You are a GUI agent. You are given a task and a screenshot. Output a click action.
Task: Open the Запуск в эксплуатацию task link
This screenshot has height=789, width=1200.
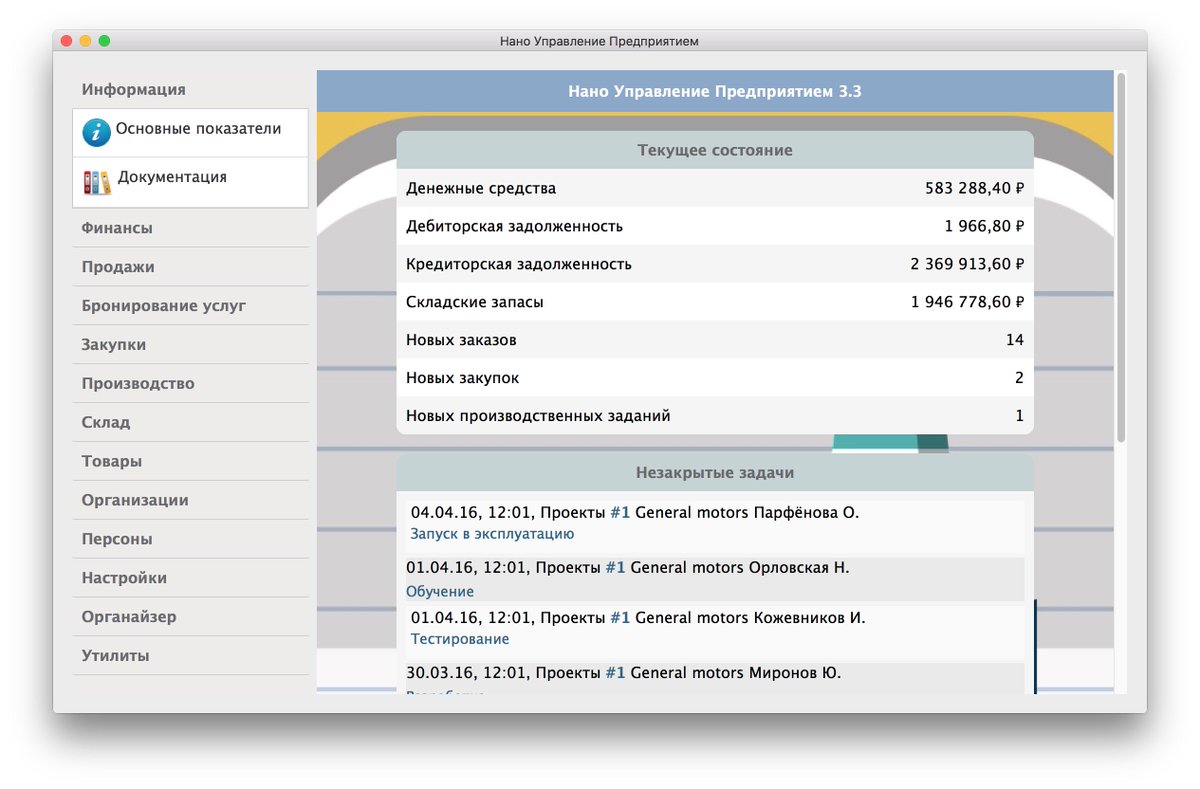point(492,534)
